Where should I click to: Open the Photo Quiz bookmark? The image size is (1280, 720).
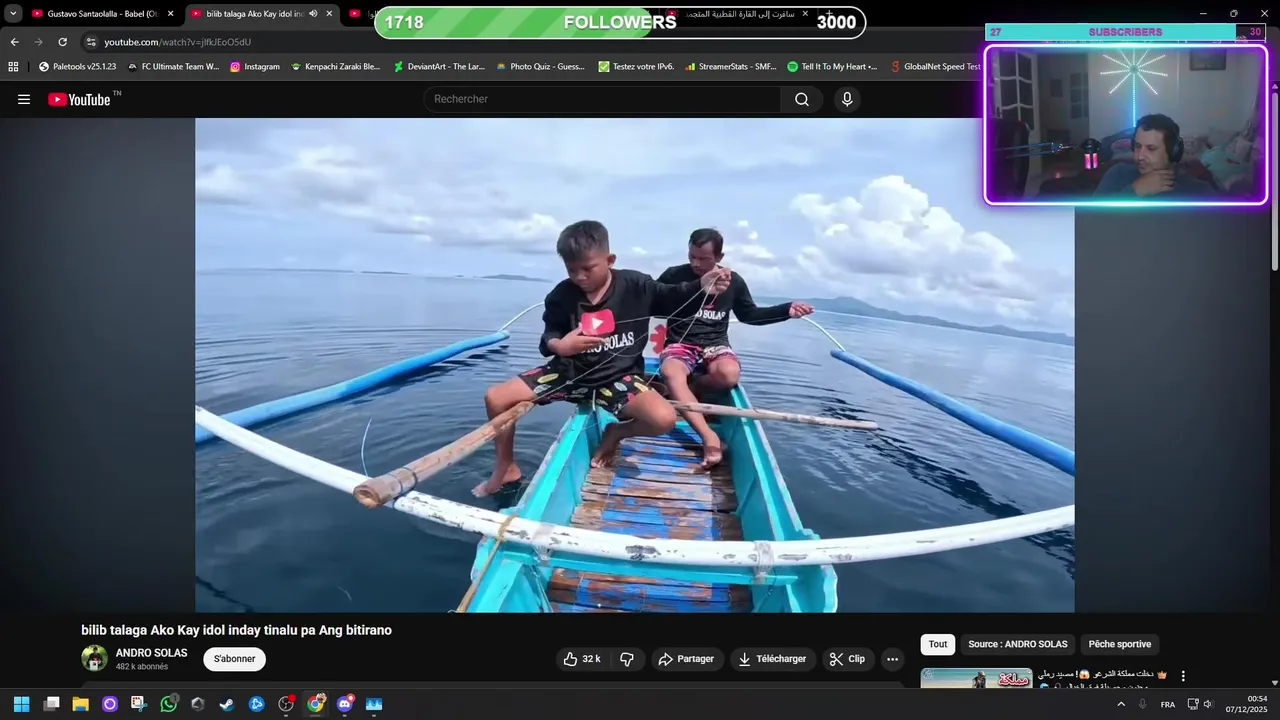pyautogui.click(x=540, y=67)
